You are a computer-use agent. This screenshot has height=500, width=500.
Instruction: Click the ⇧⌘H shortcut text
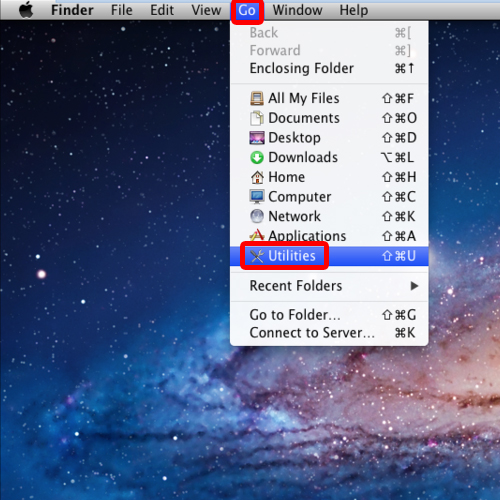(399, 177)
